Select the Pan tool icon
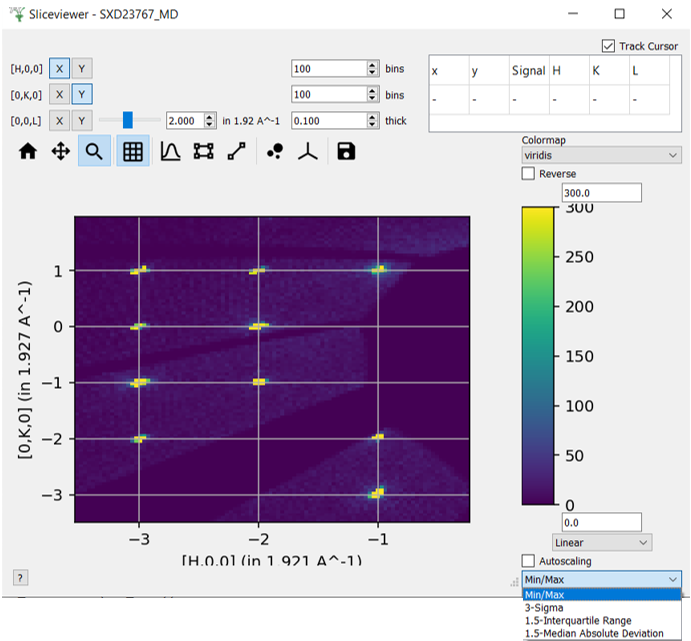 coord(60,151)
